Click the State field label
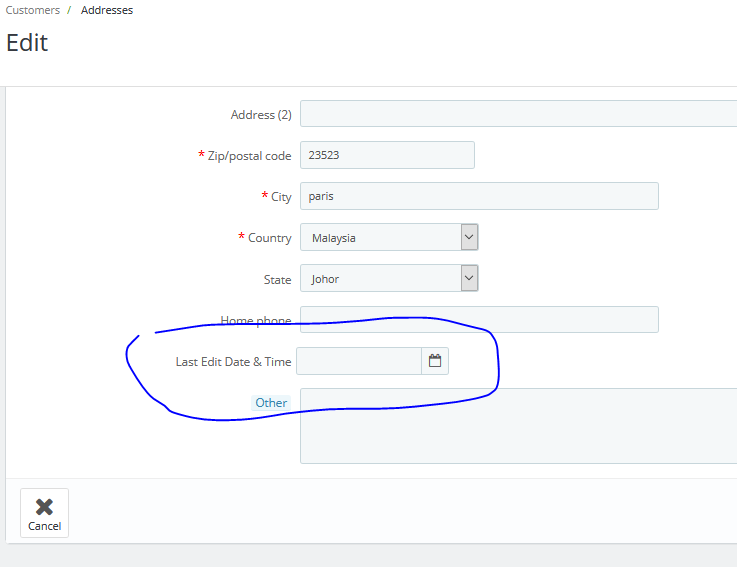The image size is (737, 567). (x=277, y=280)
